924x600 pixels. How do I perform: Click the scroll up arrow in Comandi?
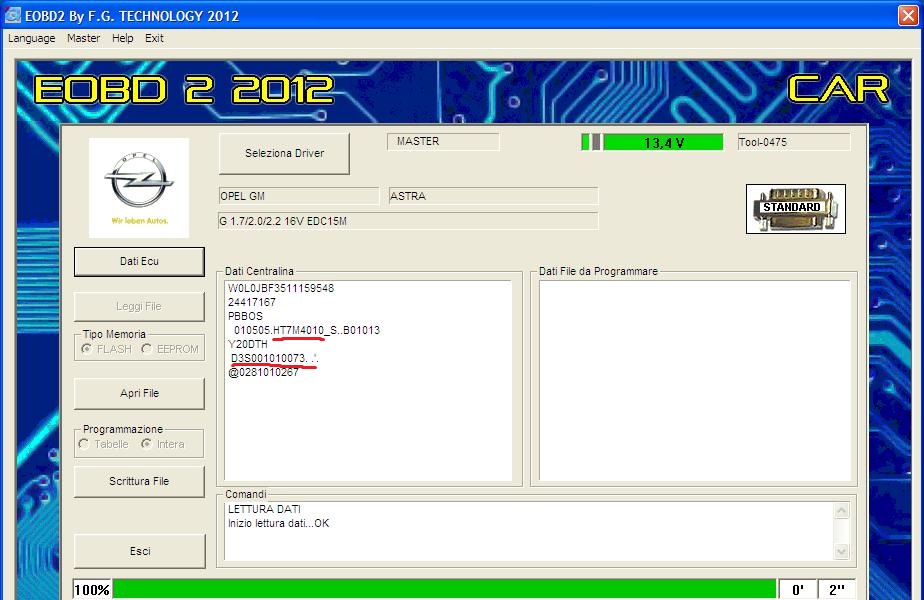(x=842, y=510)
